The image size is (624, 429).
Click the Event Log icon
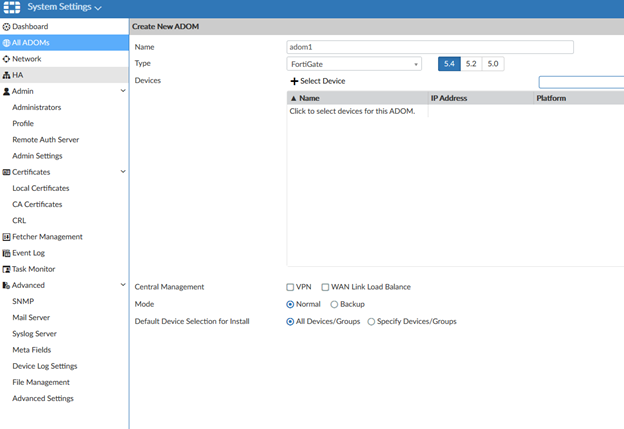pyautogui.click(x=6, y=253)
